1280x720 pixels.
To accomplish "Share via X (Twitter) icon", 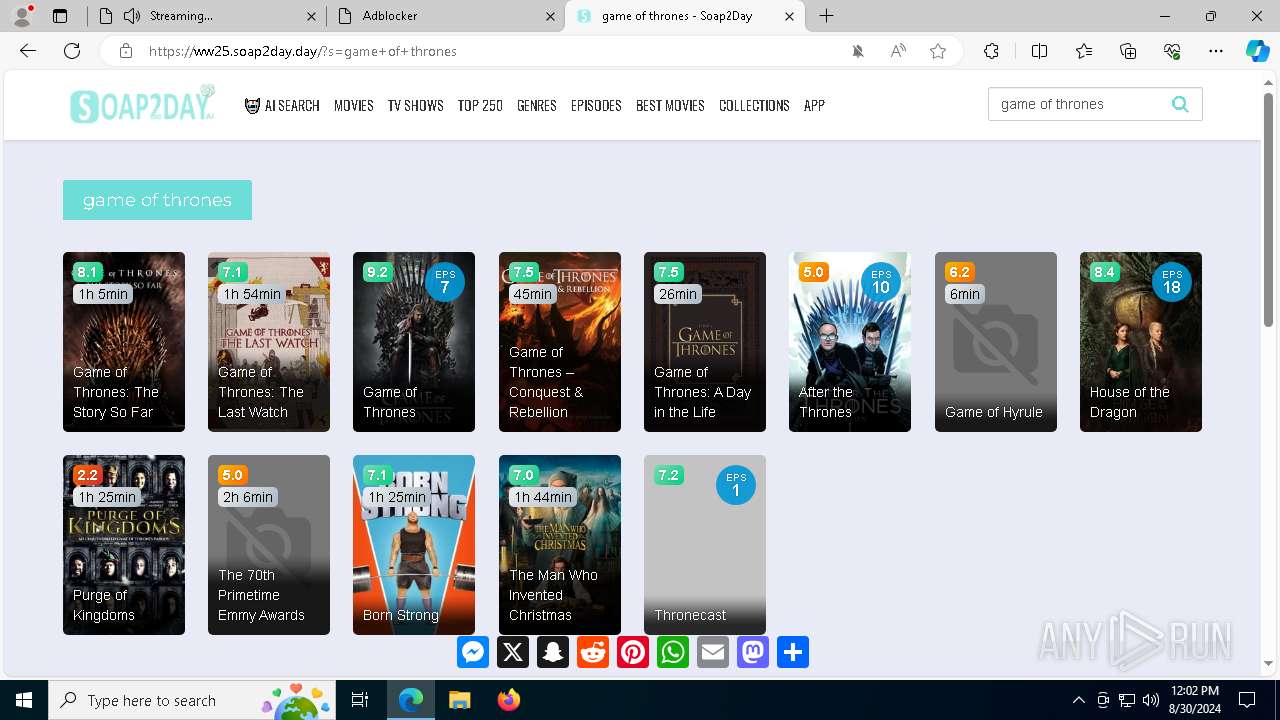I will (x=513, y=652).
